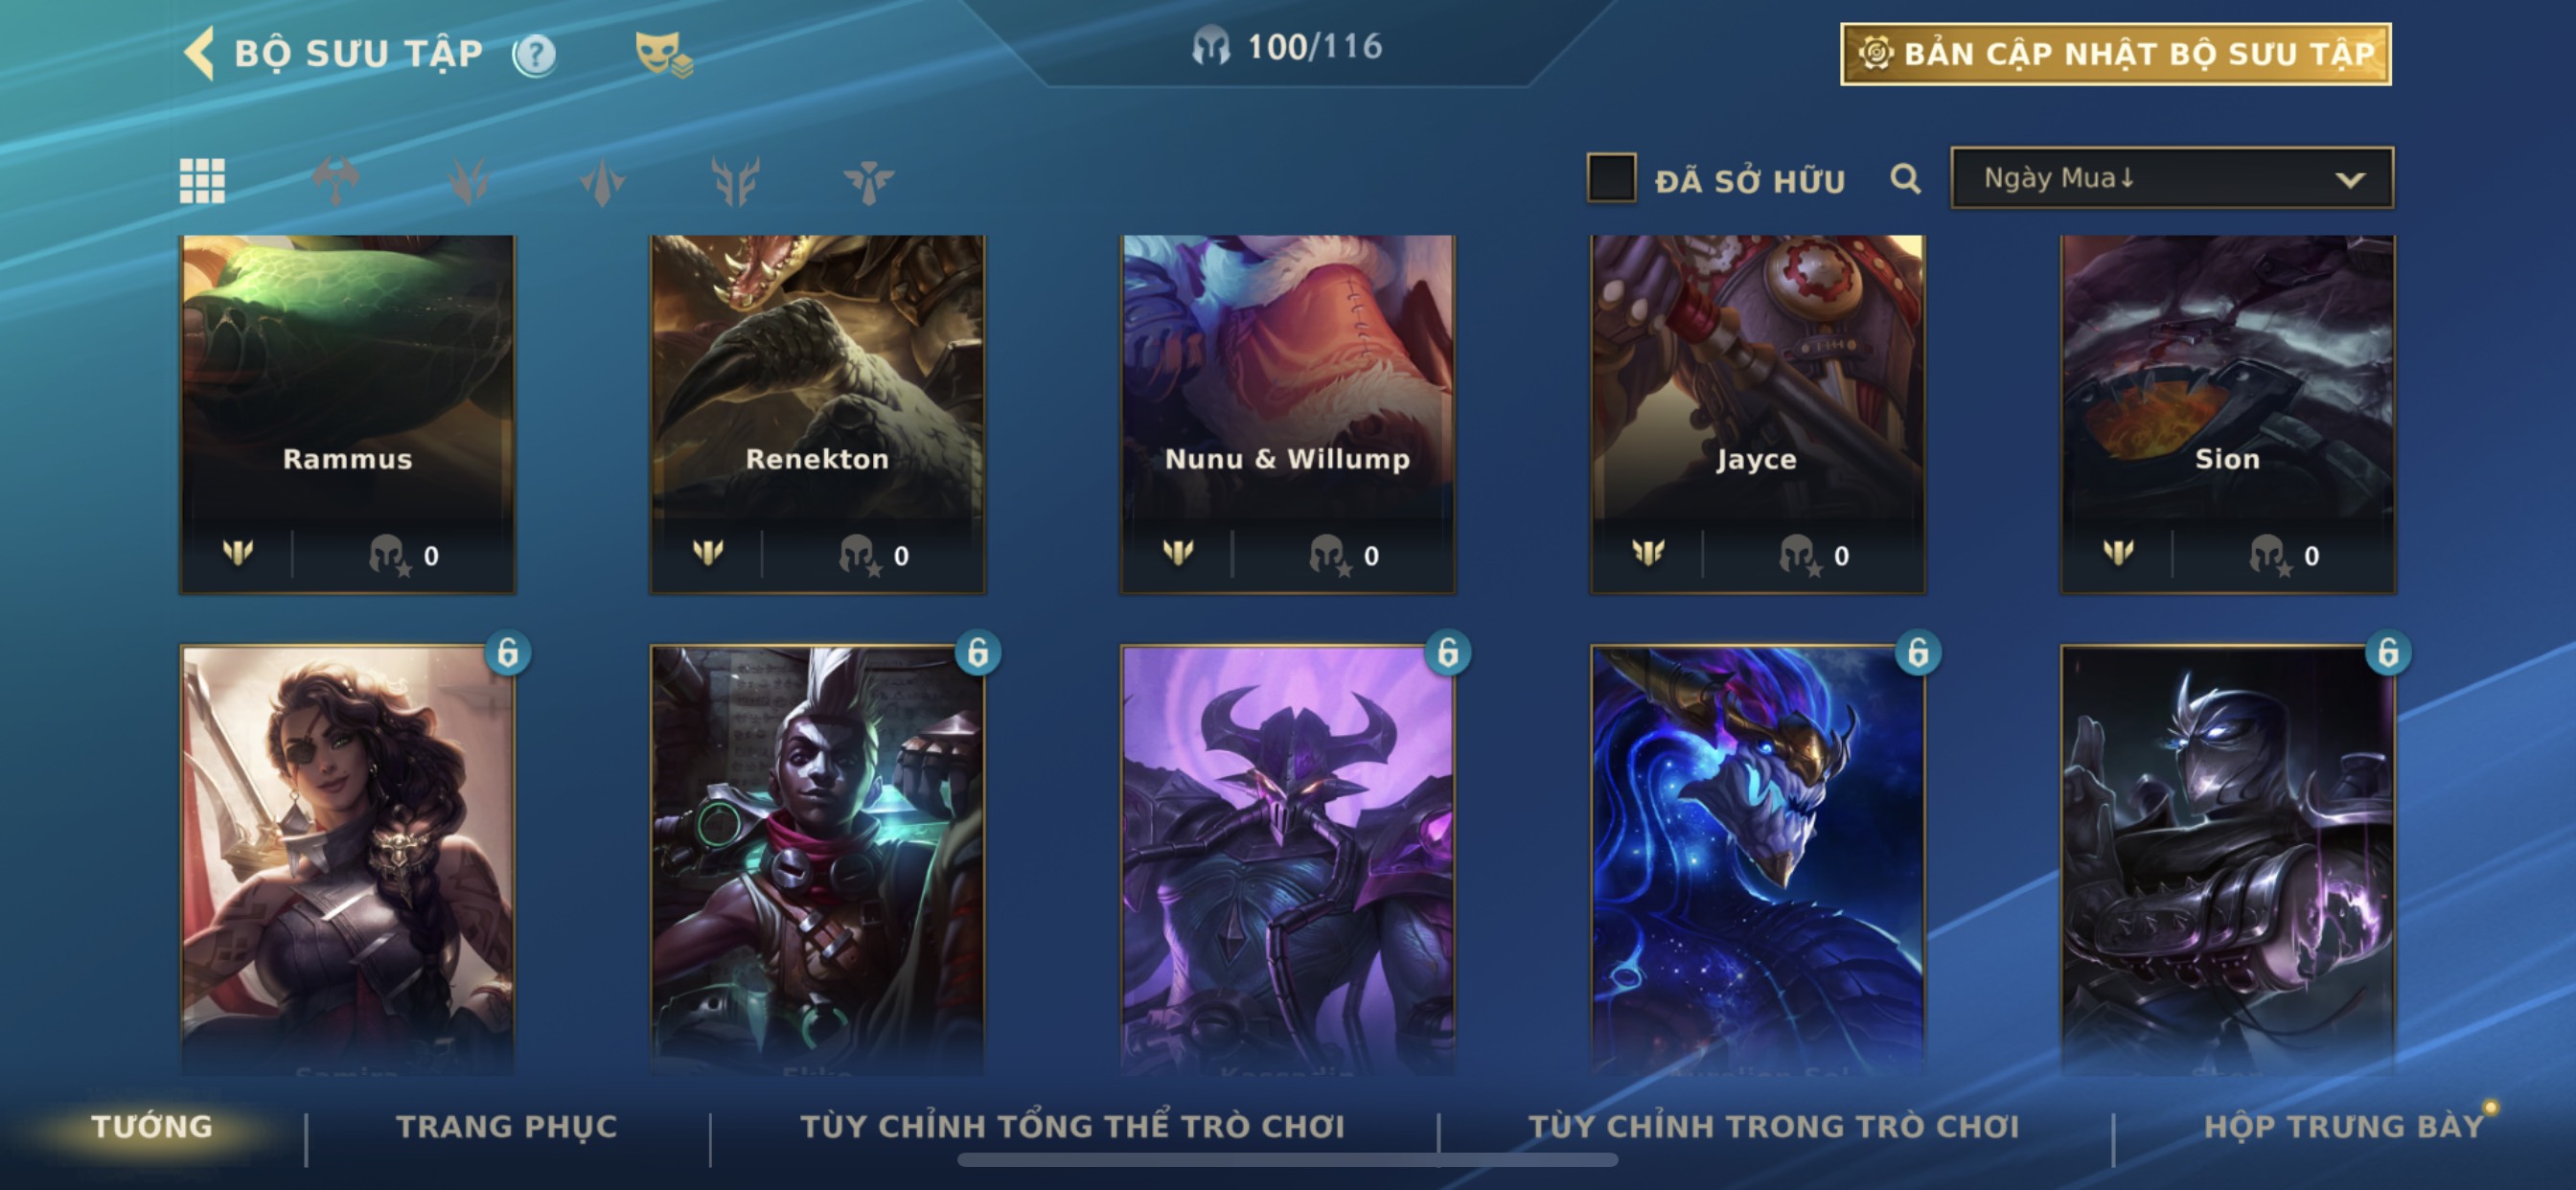
Task: Open the help question mark icon
Action: pyautogui.click(x=534, y=55)
